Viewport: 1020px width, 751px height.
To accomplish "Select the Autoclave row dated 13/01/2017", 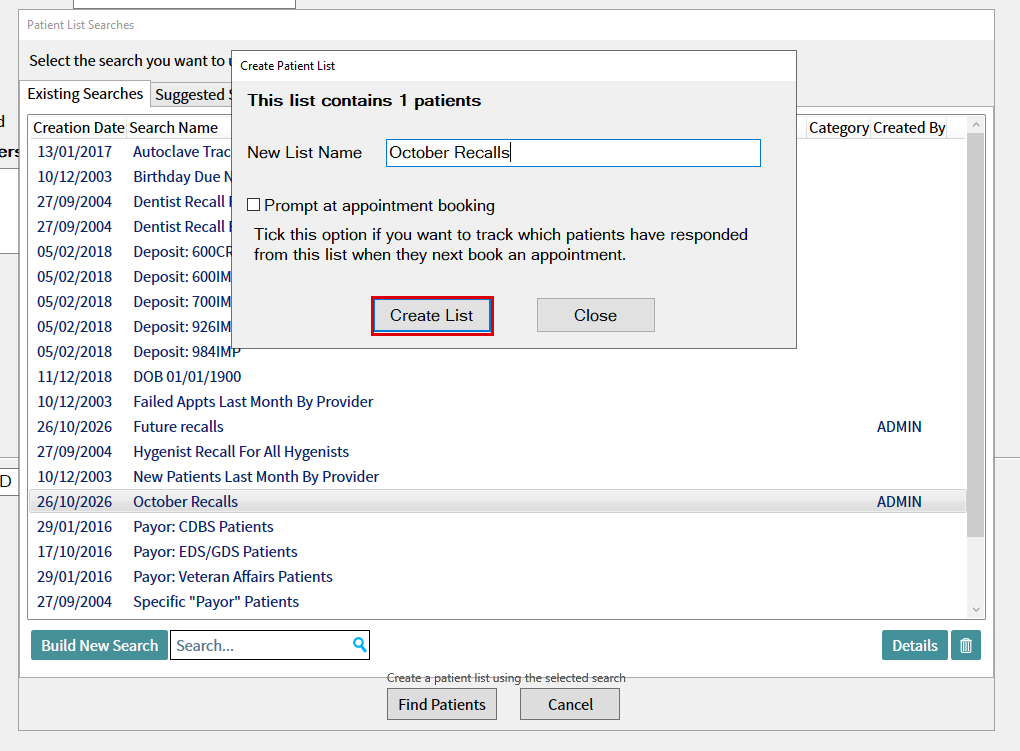I will 131,152.
